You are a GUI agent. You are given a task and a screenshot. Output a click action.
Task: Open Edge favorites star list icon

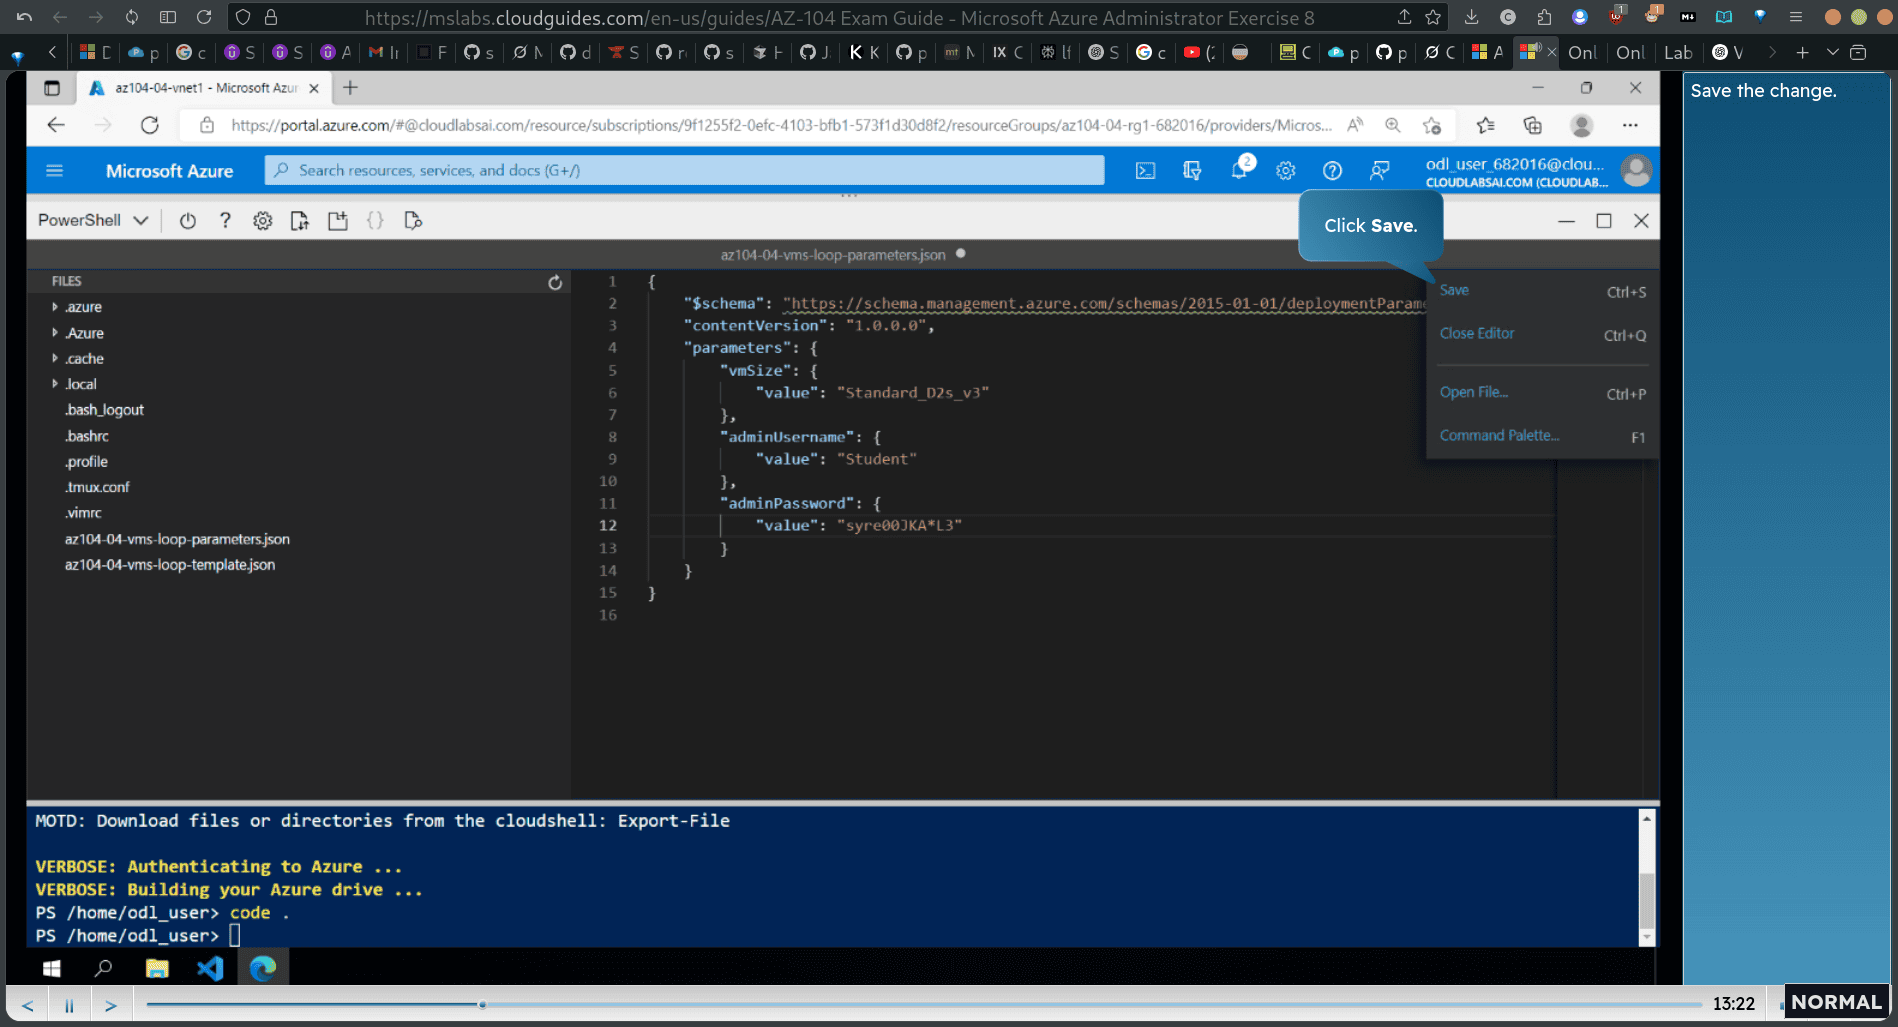coord(1485,125)
